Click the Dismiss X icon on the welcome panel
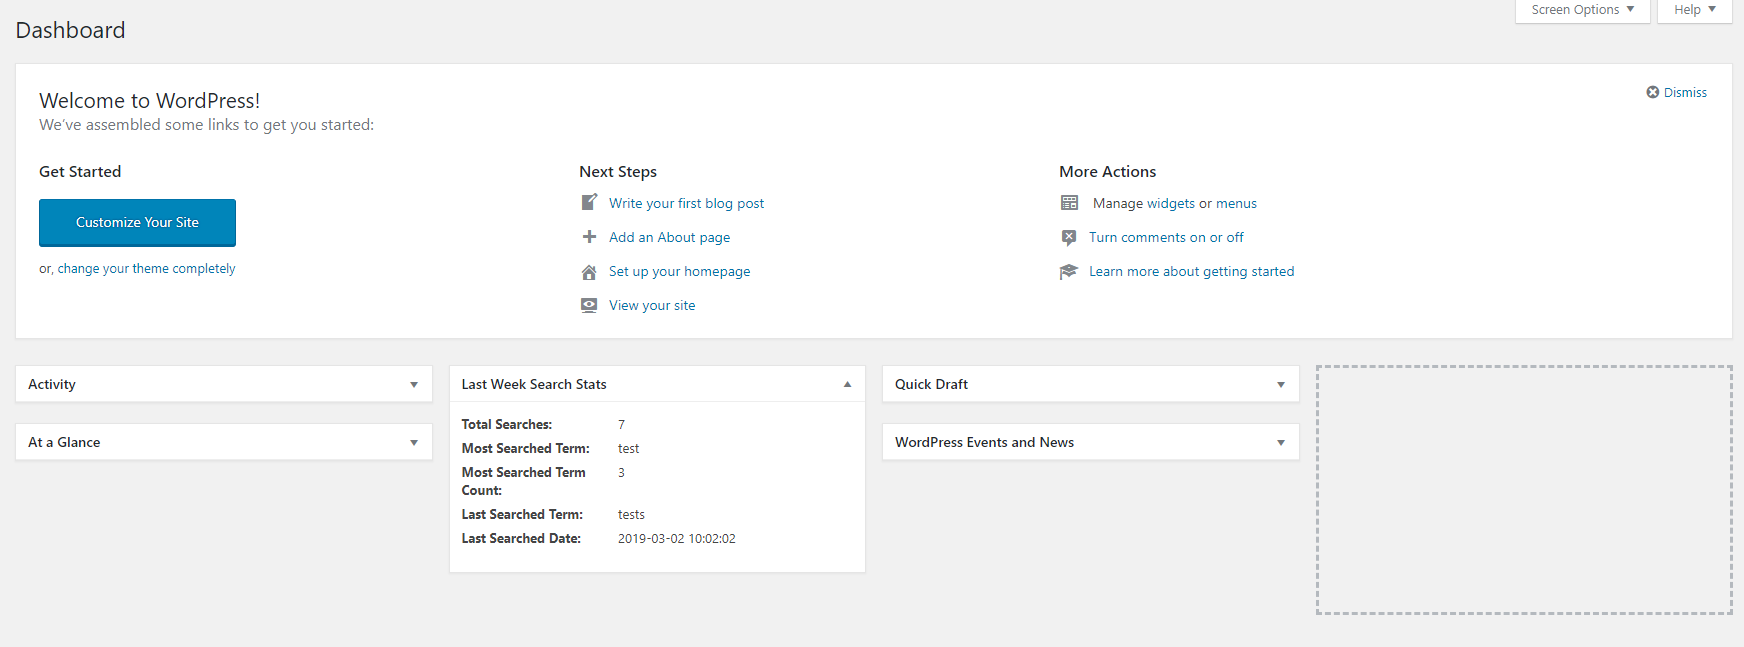The image size is (1744, 647). pos(1652,92)
